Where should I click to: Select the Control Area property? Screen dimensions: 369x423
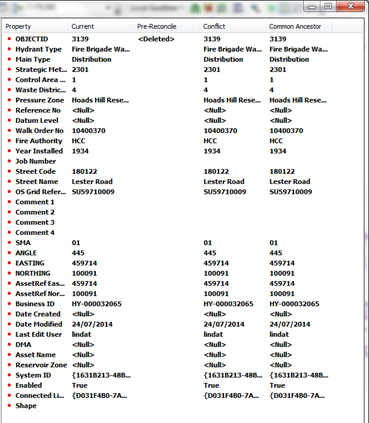(x=40, y=80)
